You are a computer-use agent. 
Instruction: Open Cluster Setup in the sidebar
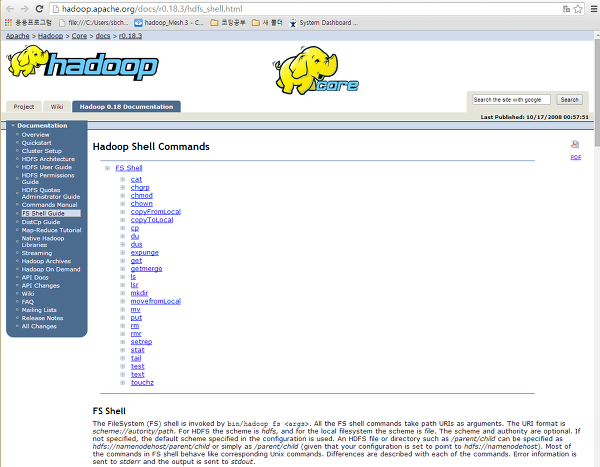tap(41, 151)
